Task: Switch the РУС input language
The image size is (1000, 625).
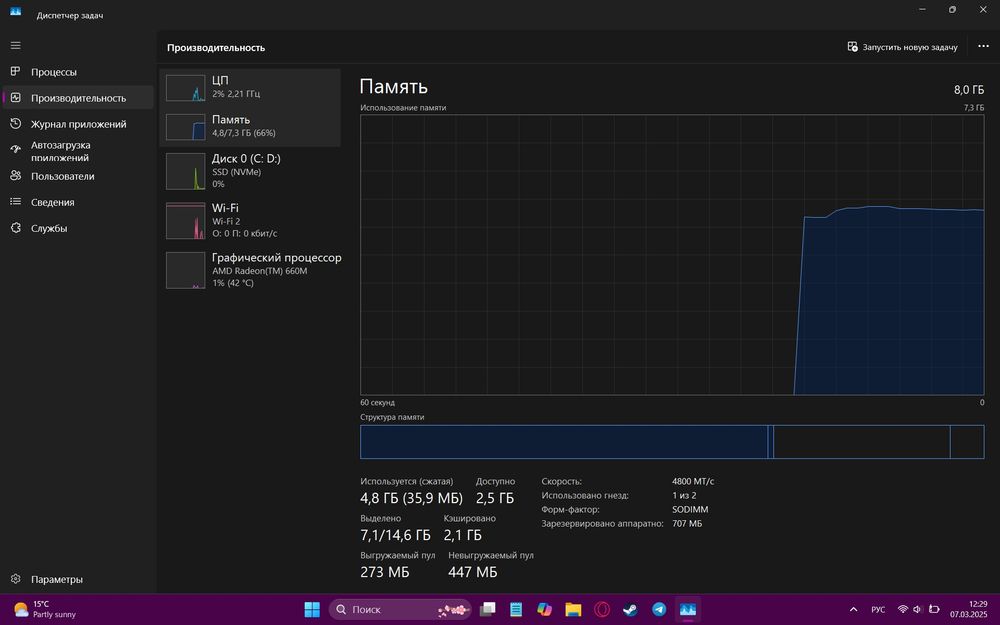Action: tap(878, 609)
